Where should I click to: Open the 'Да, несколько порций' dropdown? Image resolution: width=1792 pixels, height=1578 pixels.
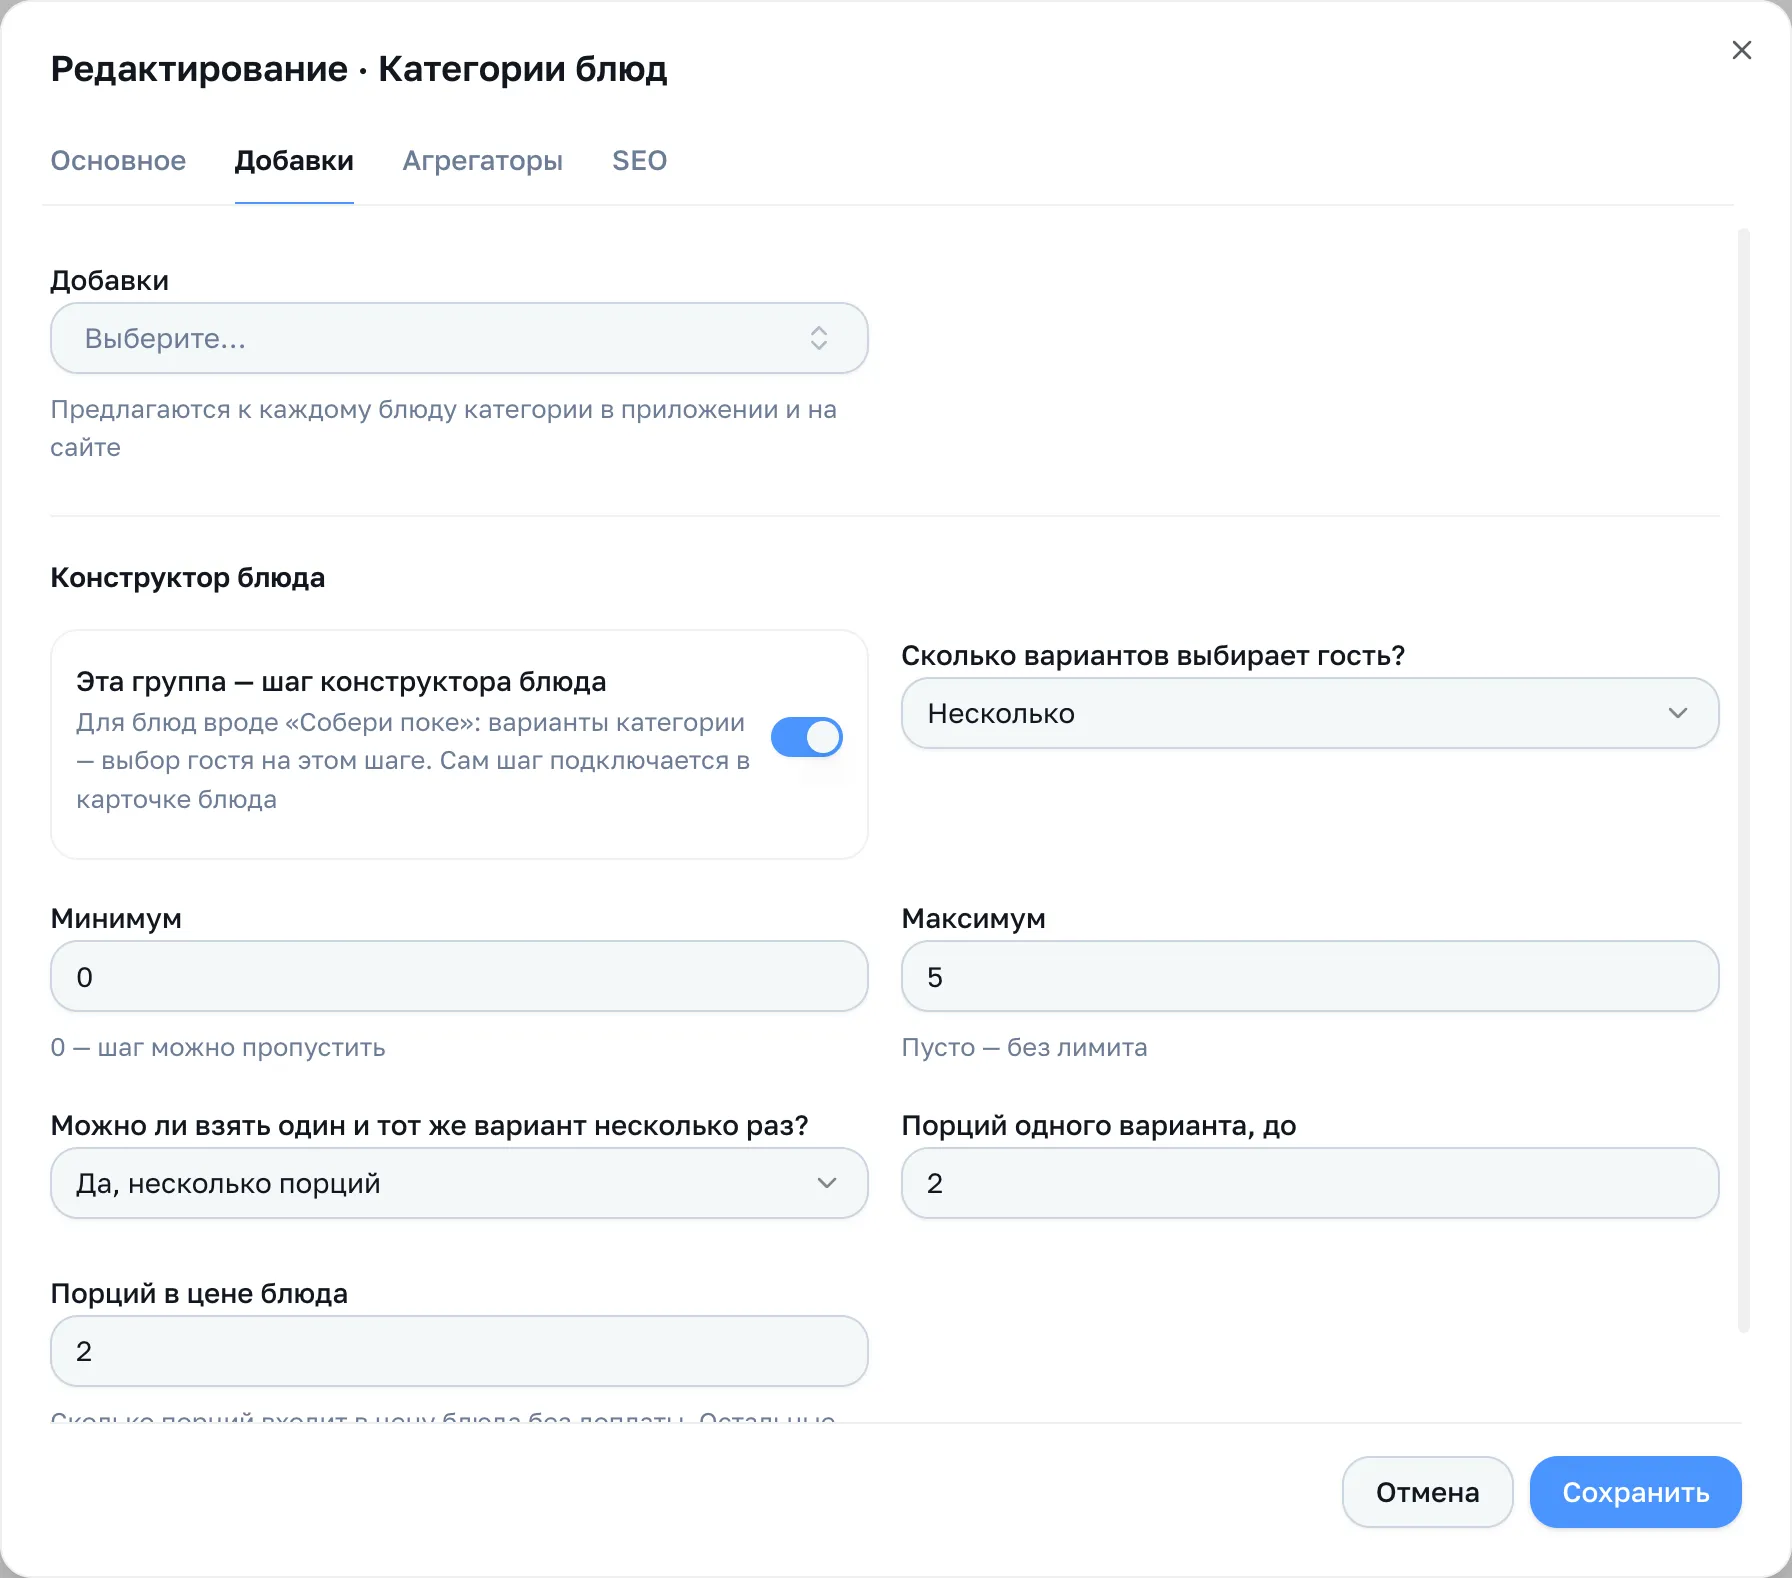[x=459, y=1183]
